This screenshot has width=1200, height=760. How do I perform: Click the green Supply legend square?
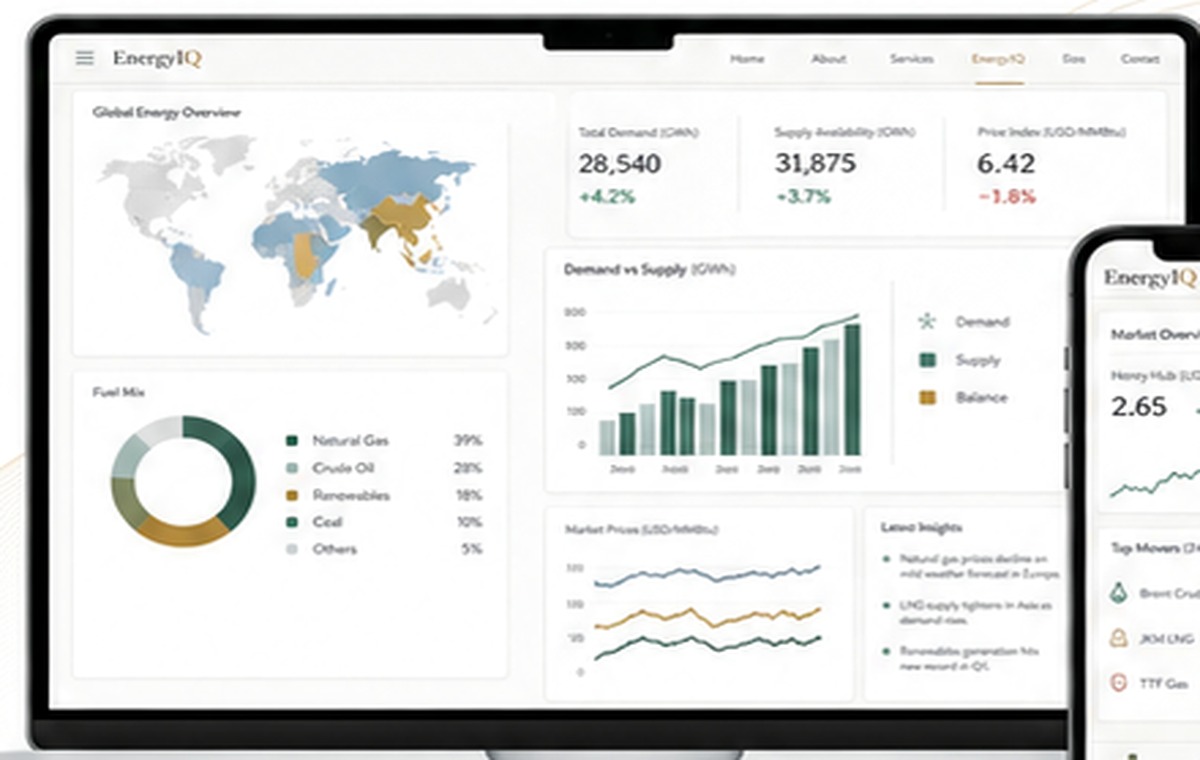(928, 360)
